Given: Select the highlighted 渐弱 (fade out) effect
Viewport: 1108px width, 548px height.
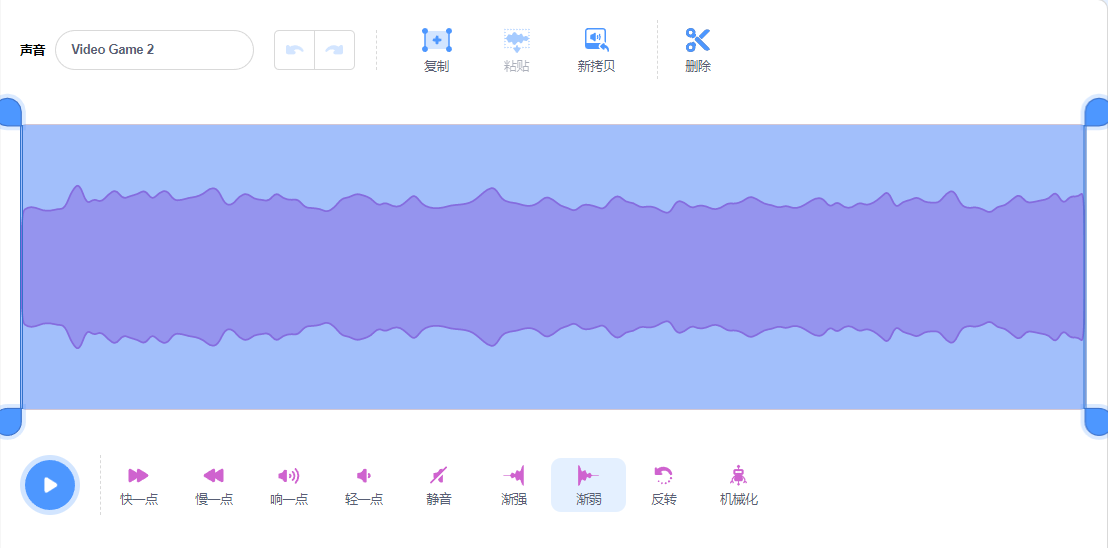Looking at the screenshot, I should pos(589,485).
